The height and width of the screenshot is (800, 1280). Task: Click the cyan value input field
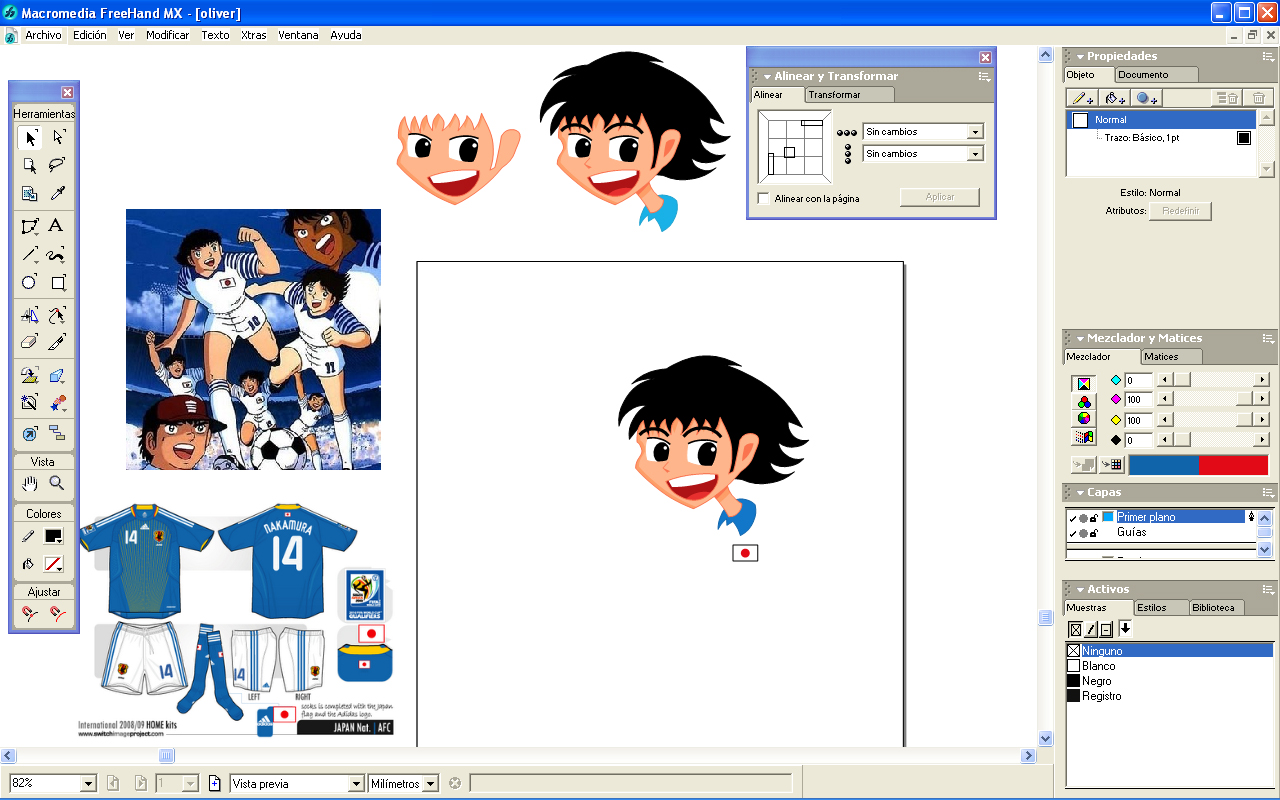(1138, 381)
